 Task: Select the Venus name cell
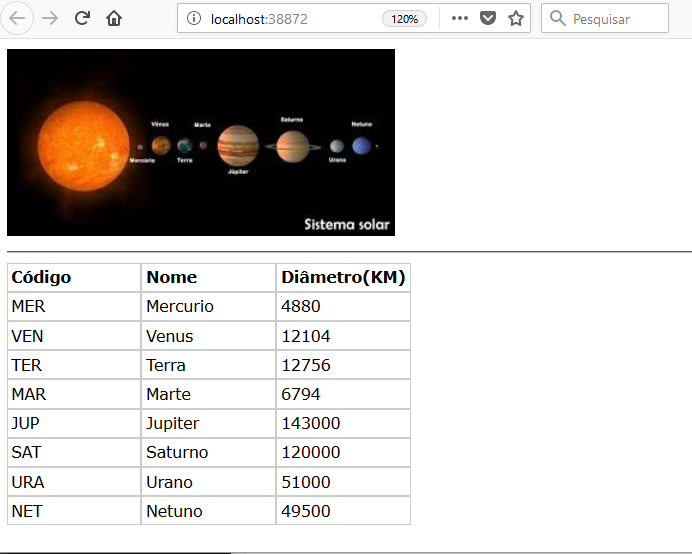tap(208, 336)
